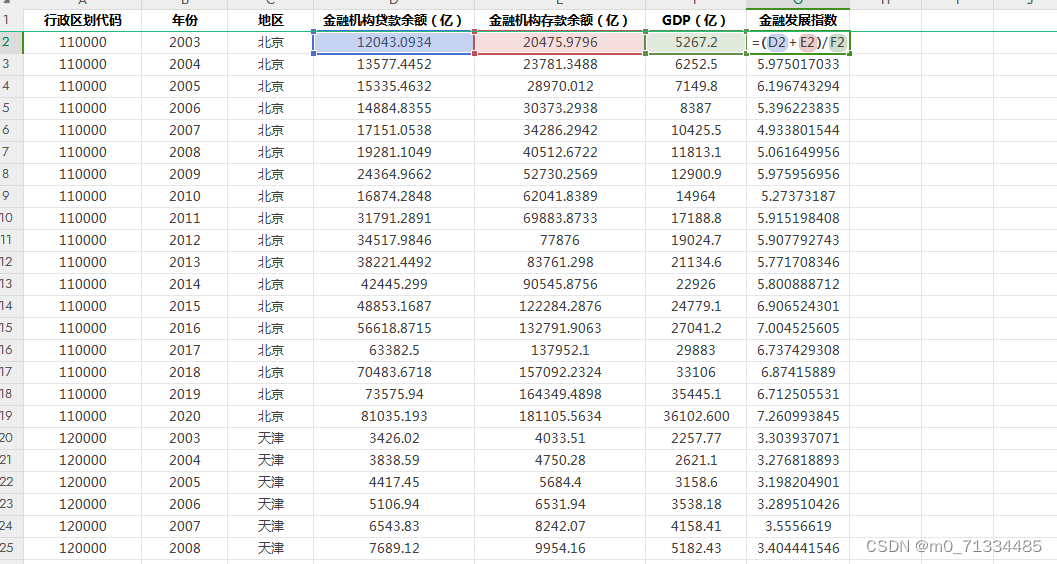Click cell 4750.28
Screen dimensions: 1057x564
coord(560,460)
